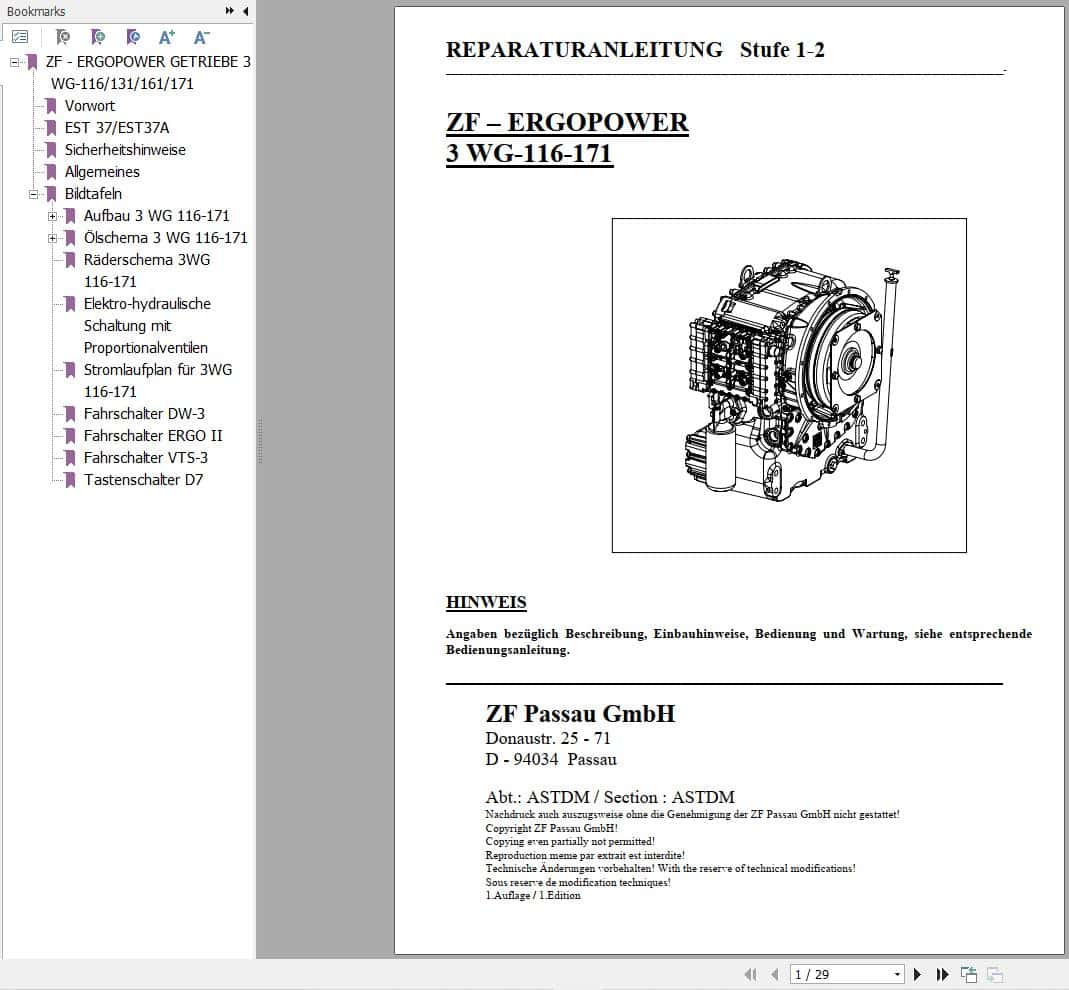The height and width of the screenshot is (990, 1069).
Task: Click the set bookmark destination icon
Action: click(x=133, y=37)
